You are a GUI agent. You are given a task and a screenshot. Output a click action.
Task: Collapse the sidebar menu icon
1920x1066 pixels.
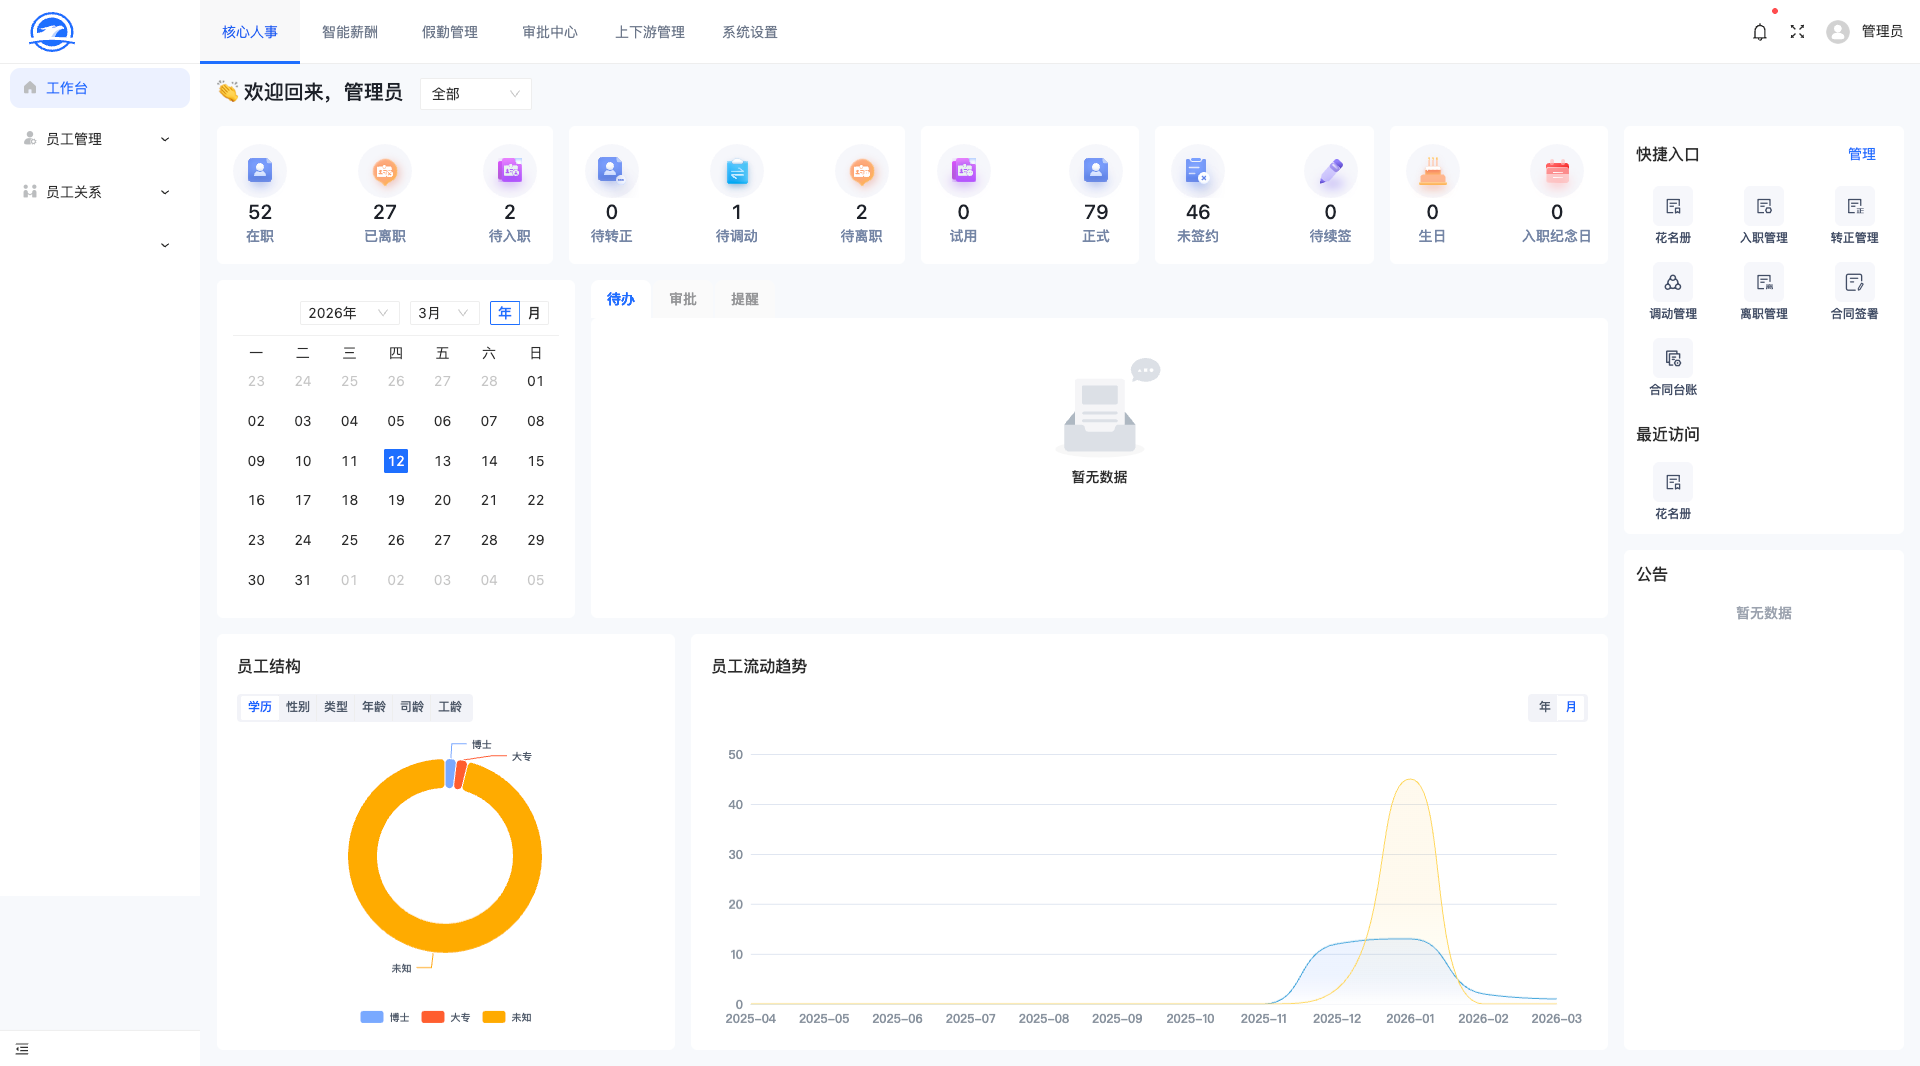pyautogui.click(x=22, y=1049)
